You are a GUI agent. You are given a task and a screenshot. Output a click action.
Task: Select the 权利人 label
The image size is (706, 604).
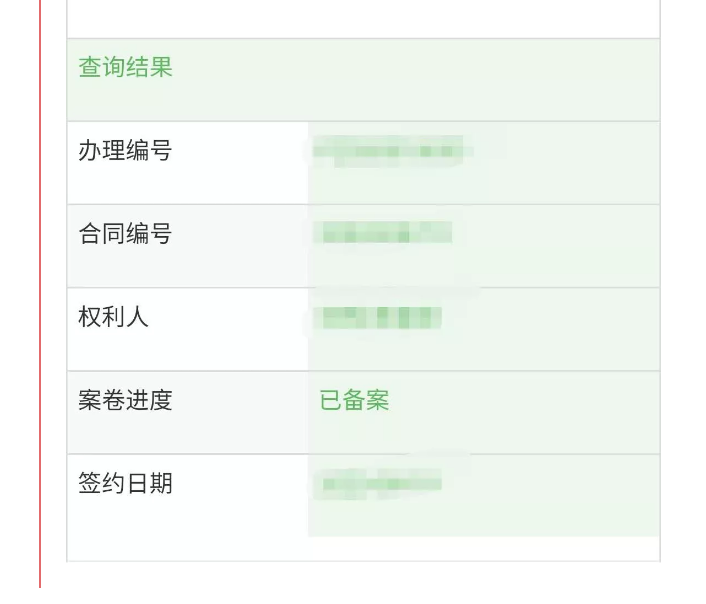[113, 317]
